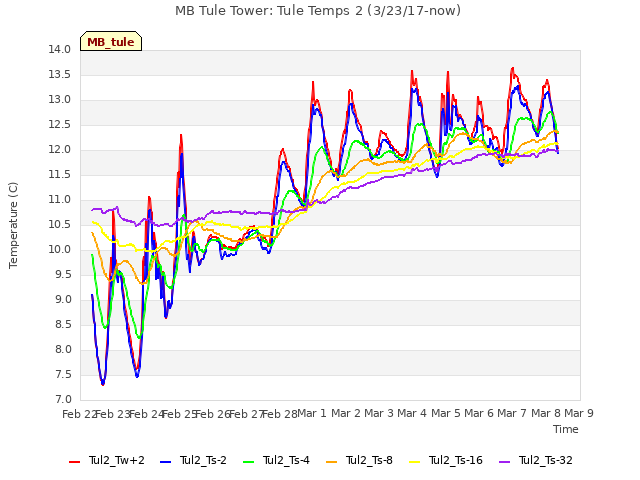
Task: Click the blue Tul2_Ts-2 legend swatch
Action: pos(165,462)
